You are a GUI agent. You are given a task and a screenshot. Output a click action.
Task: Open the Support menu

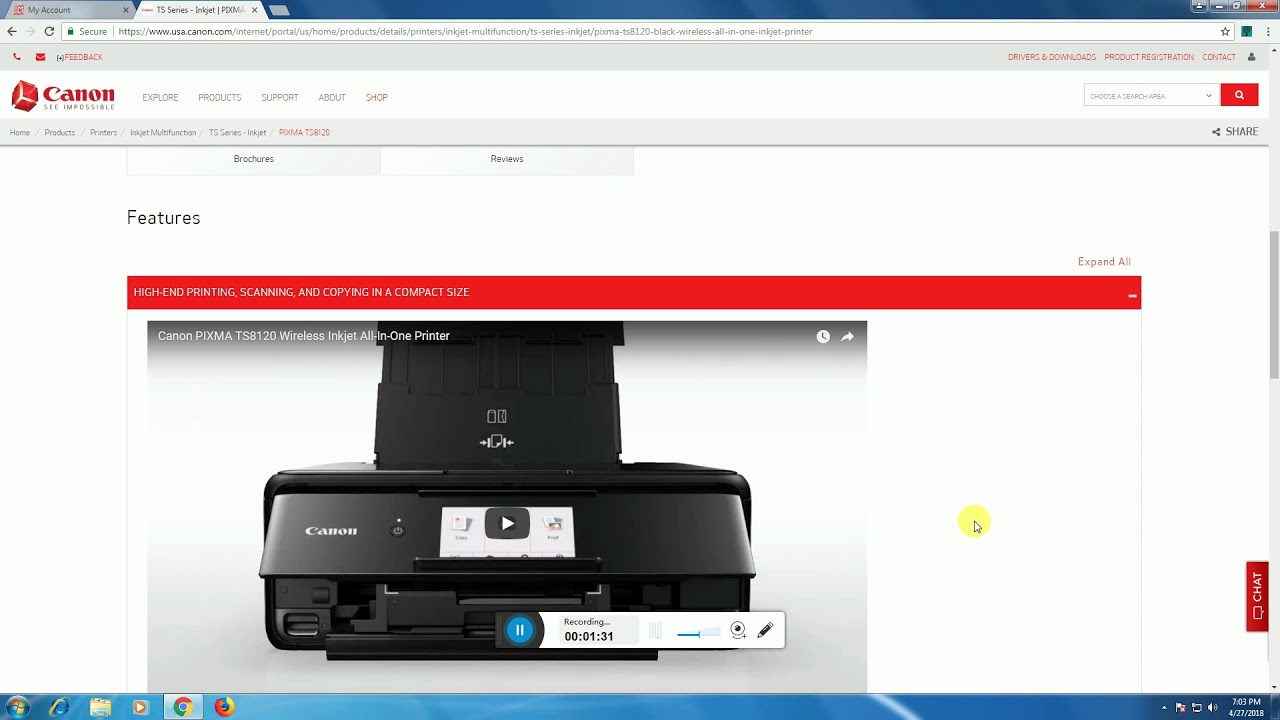point(280,98)
